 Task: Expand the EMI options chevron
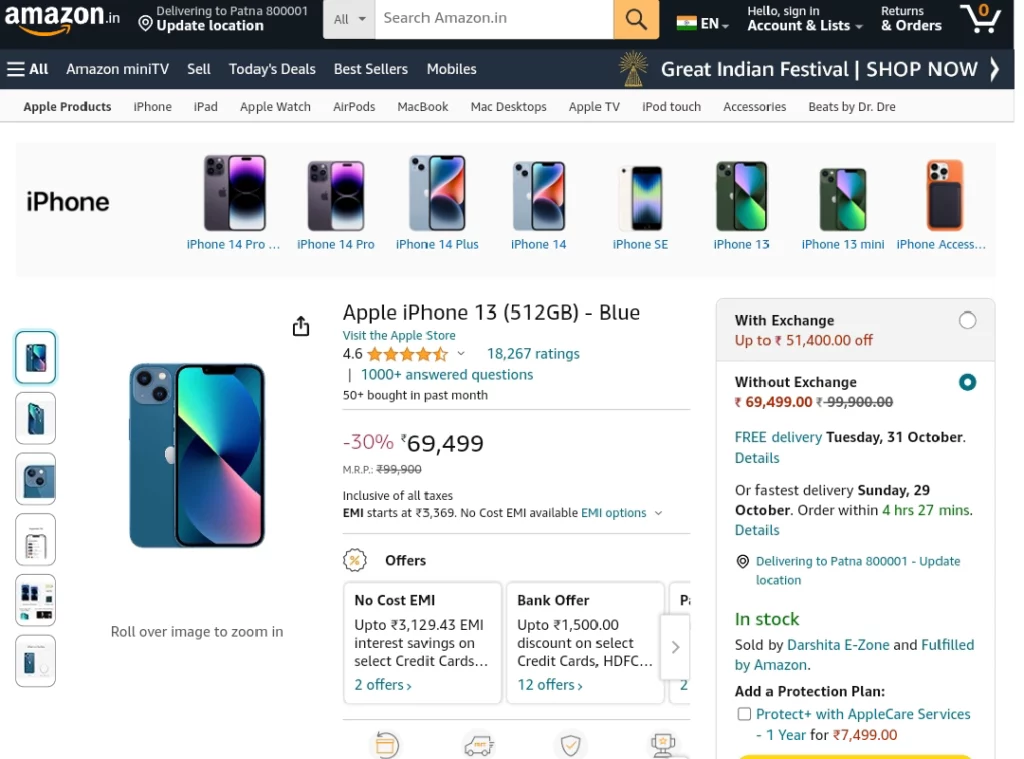[x=658, y=513]
